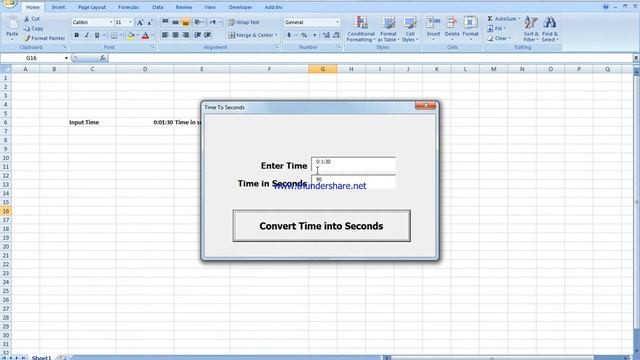Click the Merge & Center button

coord(251,35)
